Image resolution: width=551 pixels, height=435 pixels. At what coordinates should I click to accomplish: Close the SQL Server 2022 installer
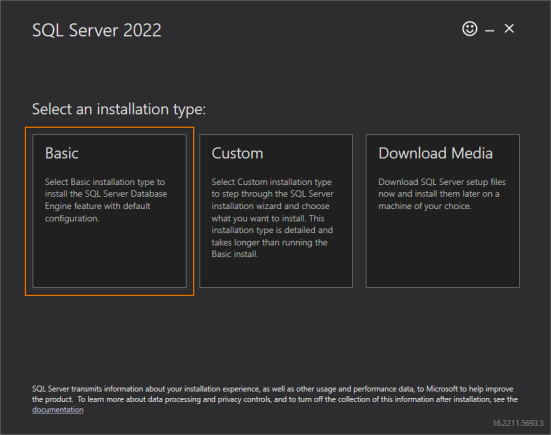pyautogui.click(x=509, y=28)
